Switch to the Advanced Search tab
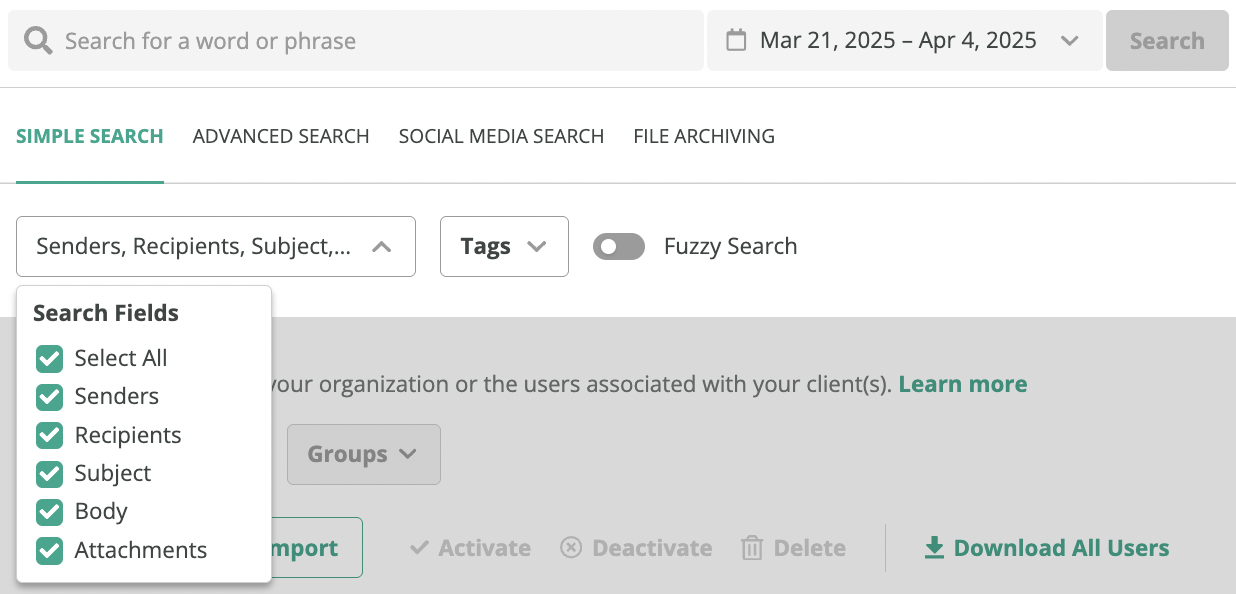Image resolution: width=1236 pixels, height=594 pixels. [x=281, y=136]
